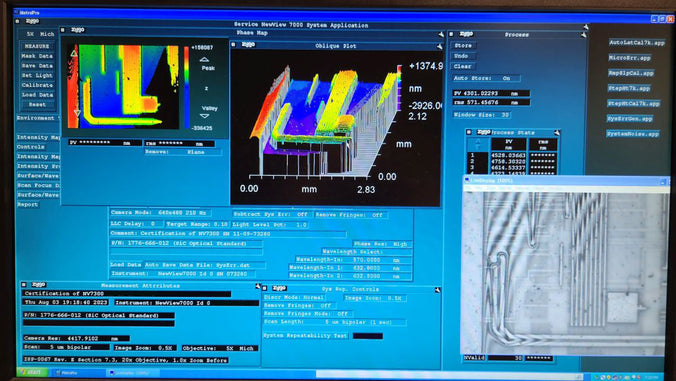
Task: Edit the Wavelength-In 1 field
Action: click(x=350, y=268)
